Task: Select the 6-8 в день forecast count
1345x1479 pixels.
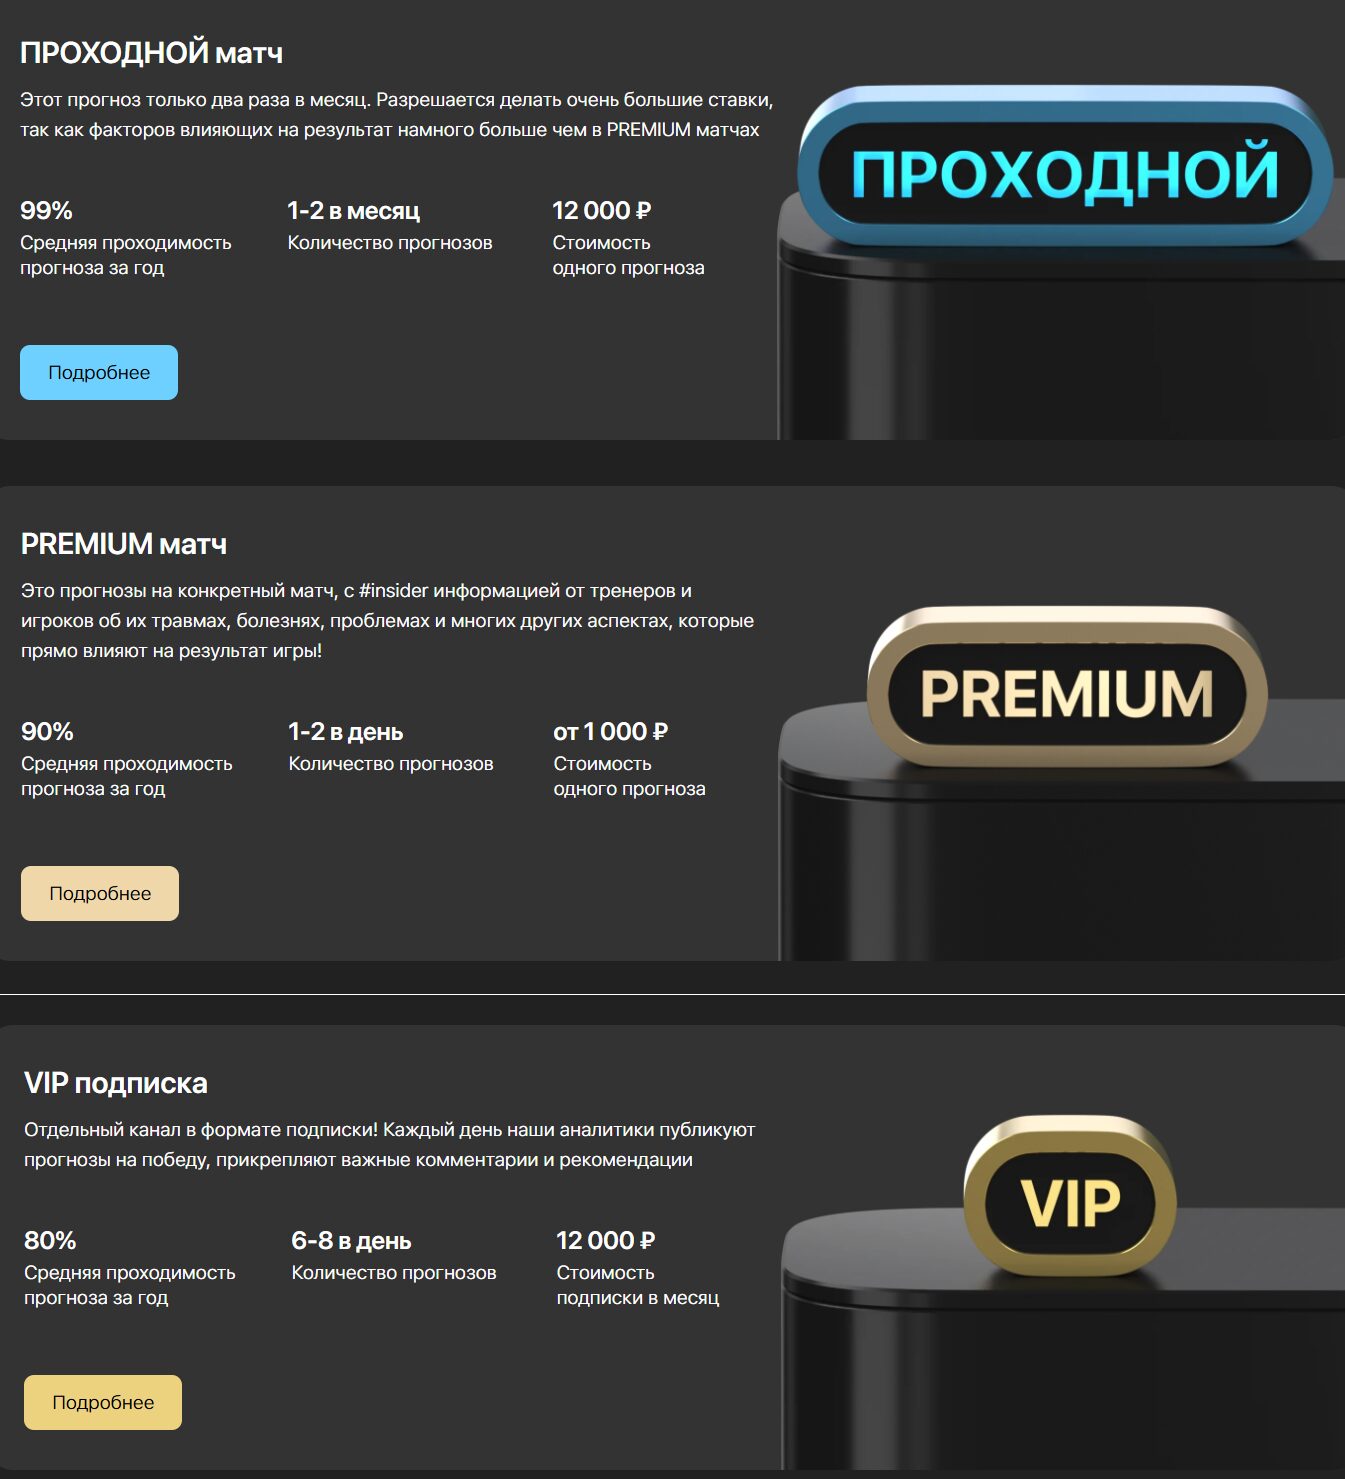Action: coord(351,1241)
